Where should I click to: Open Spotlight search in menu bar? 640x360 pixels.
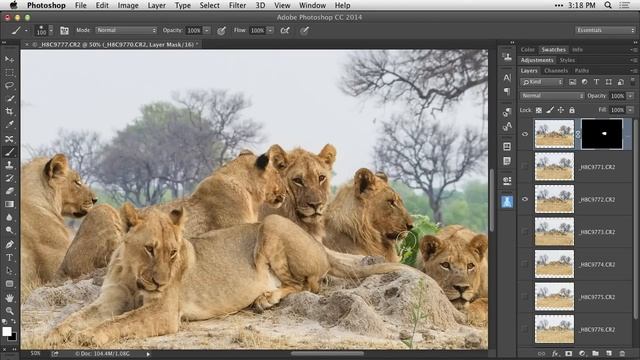tap(608, 5)
